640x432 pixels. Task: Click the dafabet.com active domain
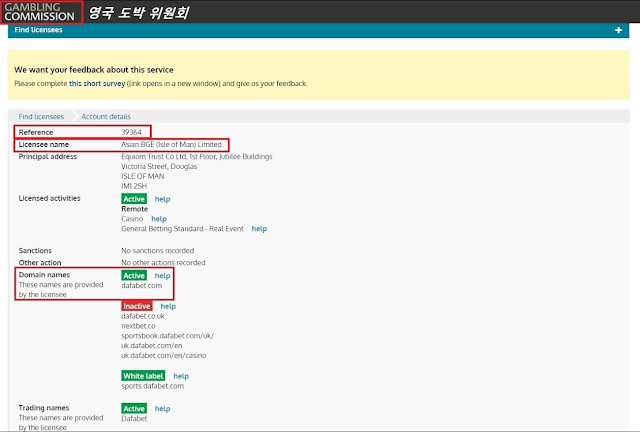[142, 286]
